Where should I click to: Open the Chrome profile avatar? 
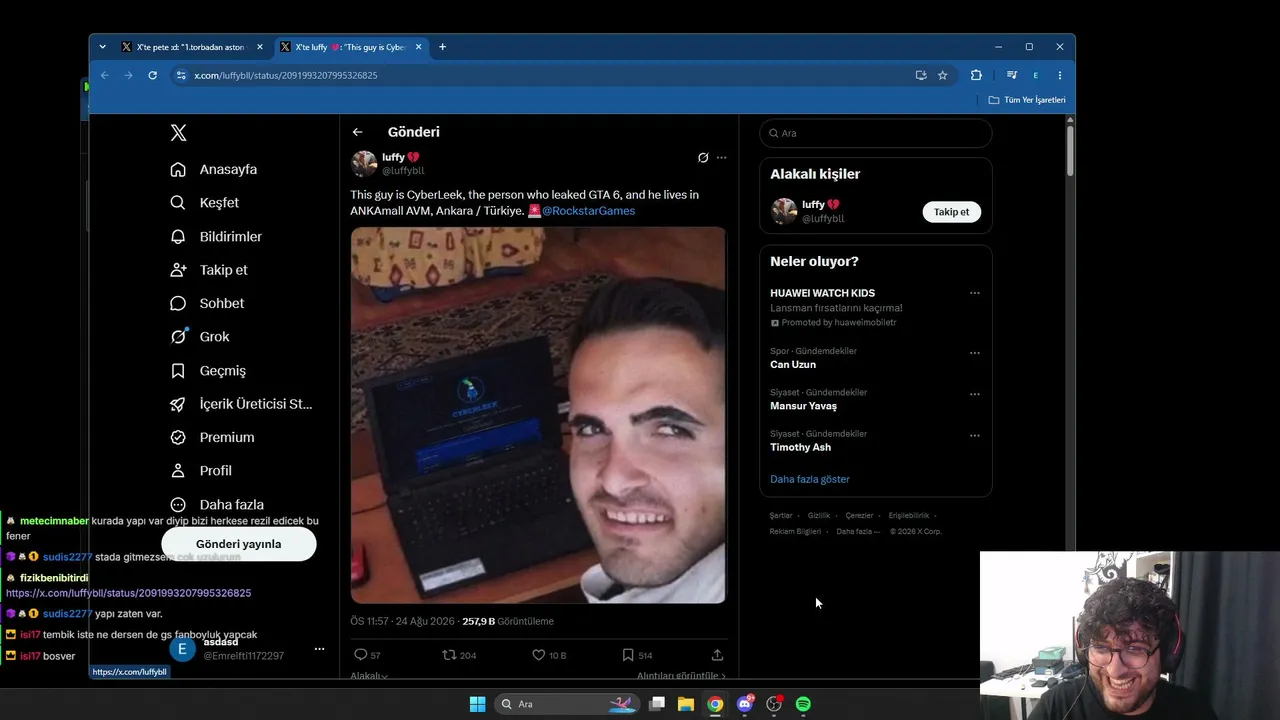tap(1036, 75)
